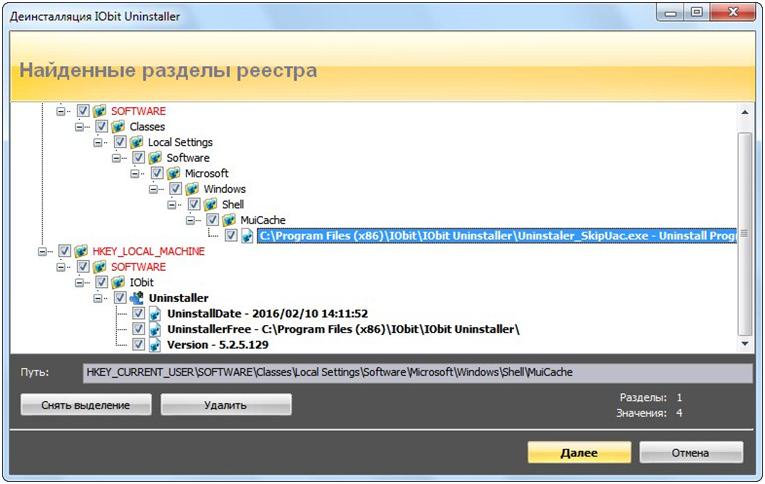The image size is (765, 484).
Task: Toggle the Shell key checkbox
Action: [194, 205]
